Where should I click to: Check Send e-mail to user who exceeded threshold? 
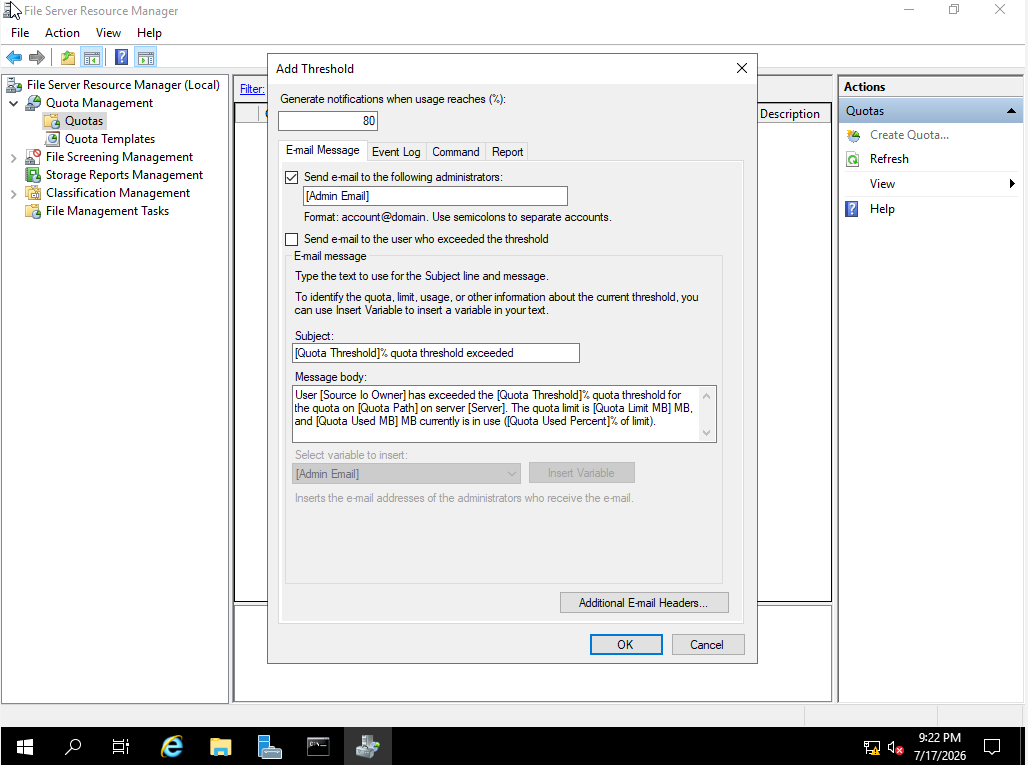(x=292, y=239)
